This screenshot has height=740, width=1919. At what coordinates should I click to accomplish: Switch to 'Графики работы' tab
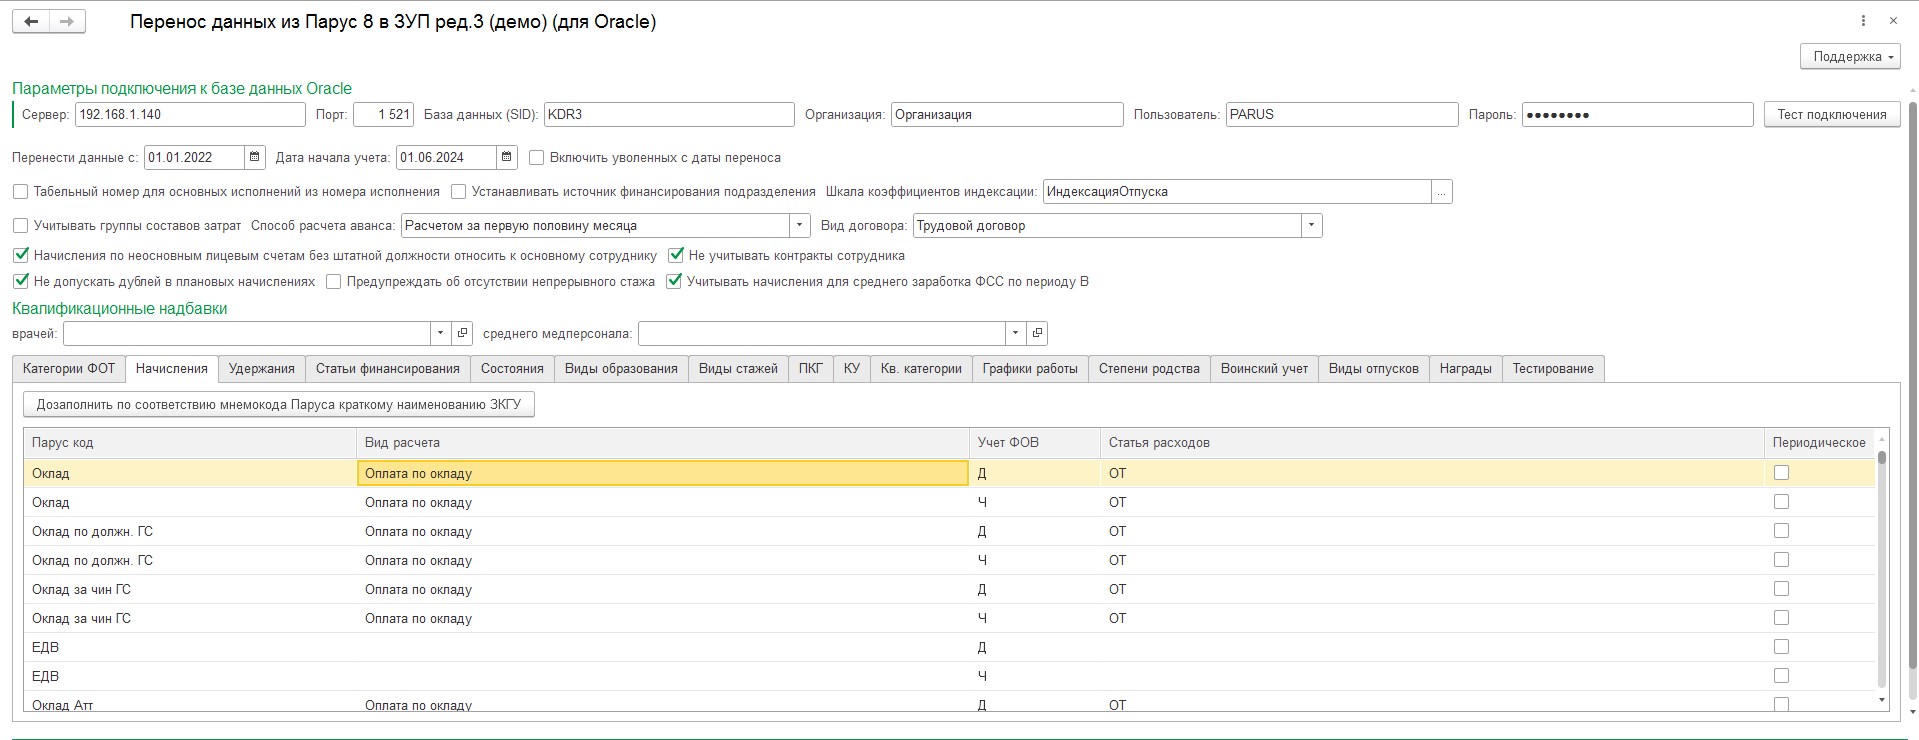1030,369
